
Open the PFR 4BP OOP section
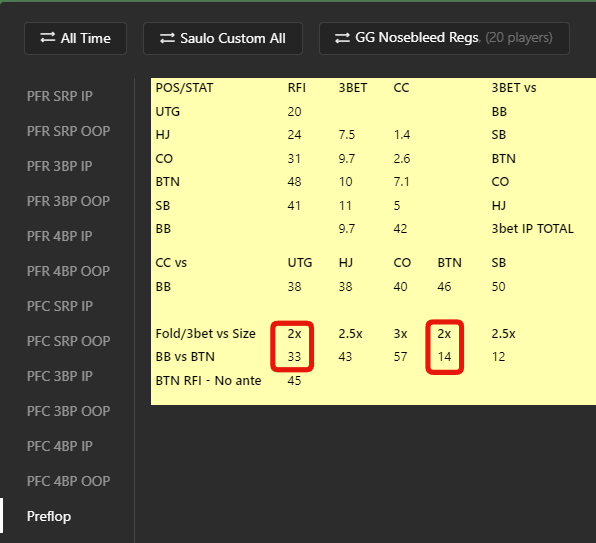coord(68,271)
